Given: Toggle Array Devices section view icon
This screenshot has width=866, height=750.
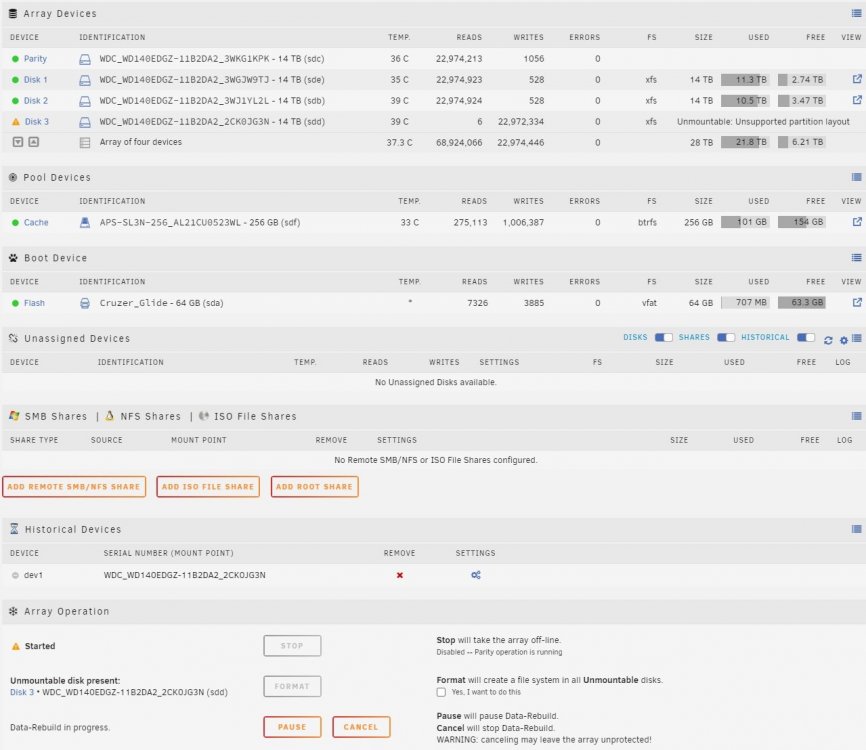Looking at the screenshot, I should pyautogui.click(x=856, y=13).
